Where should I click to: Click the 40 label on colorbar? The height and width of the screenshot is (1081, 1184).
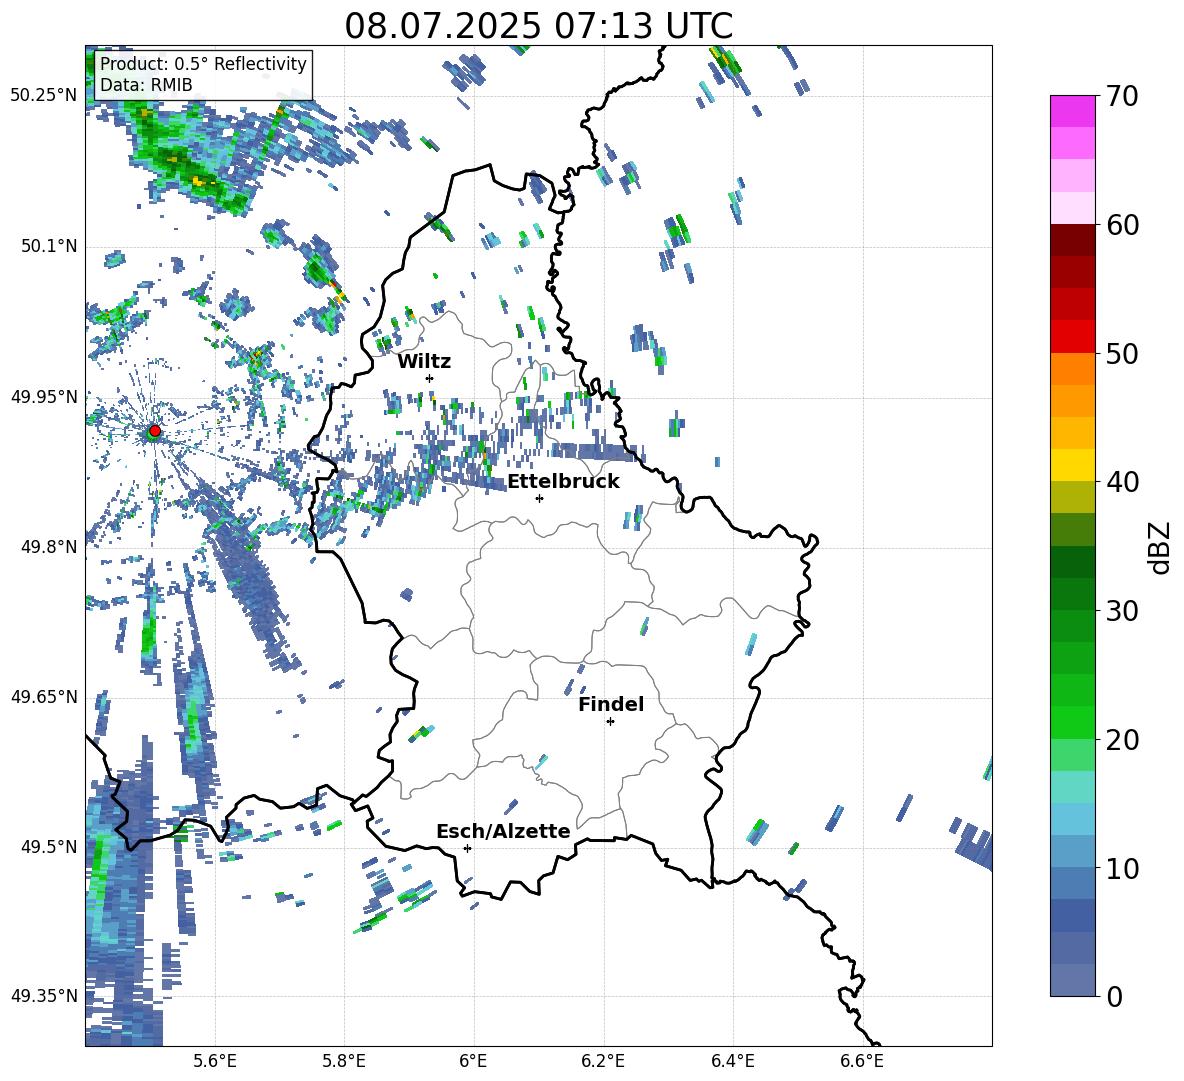point(1122,482)
